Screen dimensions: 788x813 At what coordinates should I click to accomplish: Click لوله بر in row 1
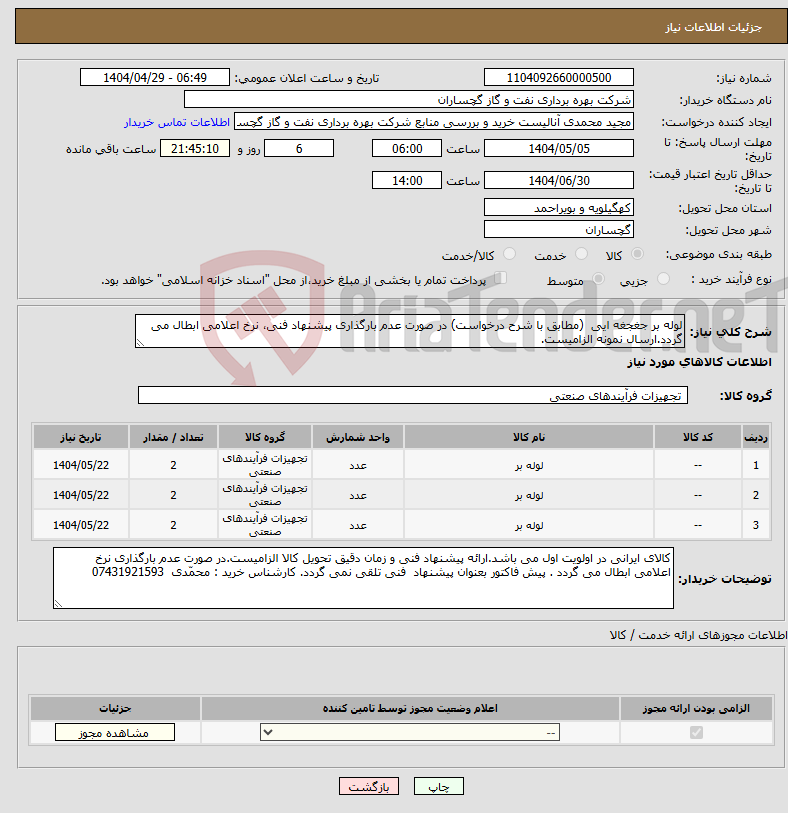point(529,466)
